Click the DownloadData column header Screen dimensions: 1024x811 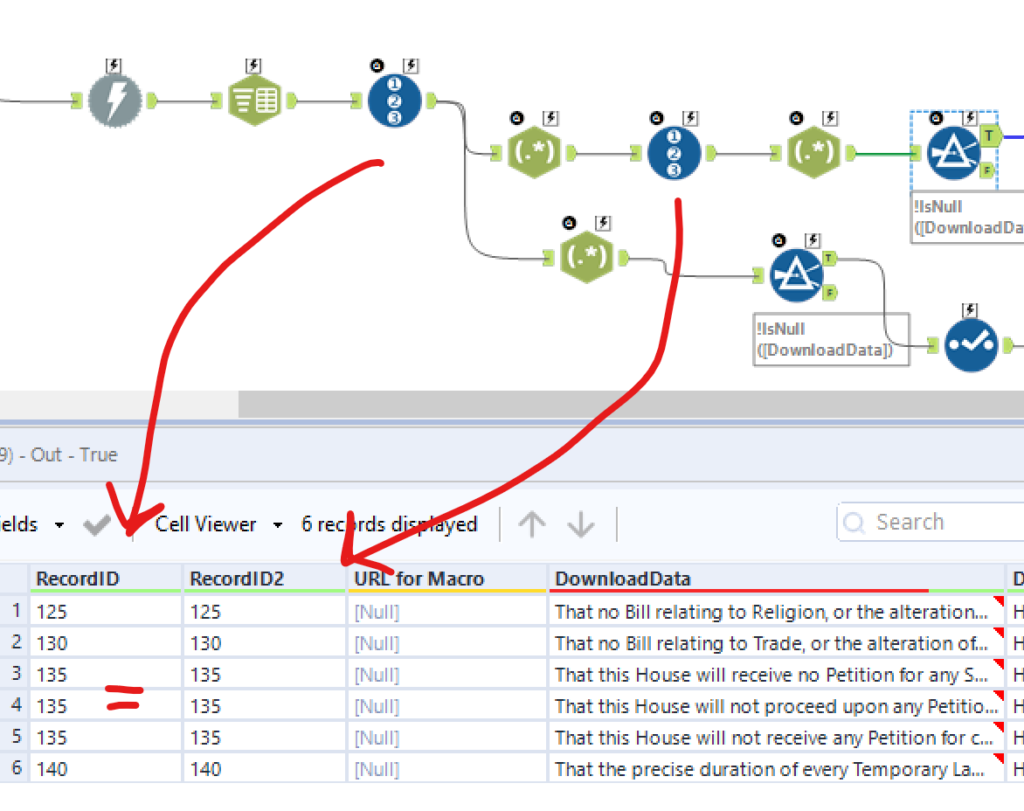click(776, 579)
